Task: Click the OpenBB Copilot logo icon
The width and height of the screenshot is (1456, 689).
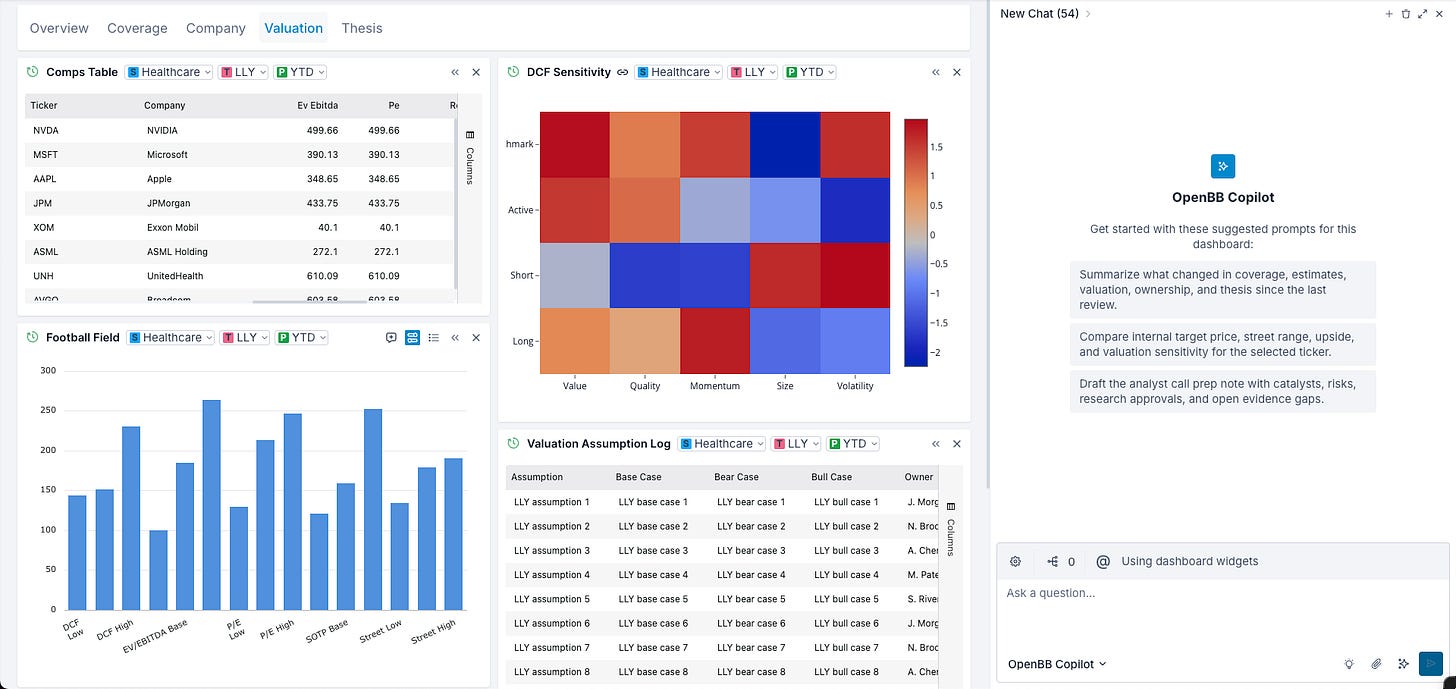Action: click(x=1223, y=166)
